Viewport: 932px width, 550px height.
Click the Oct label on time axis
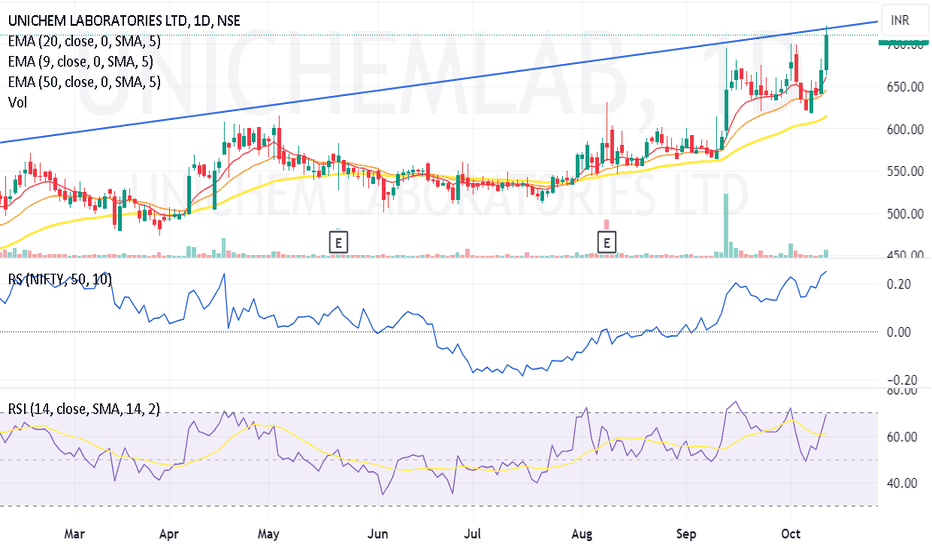(x=791, y=534)
